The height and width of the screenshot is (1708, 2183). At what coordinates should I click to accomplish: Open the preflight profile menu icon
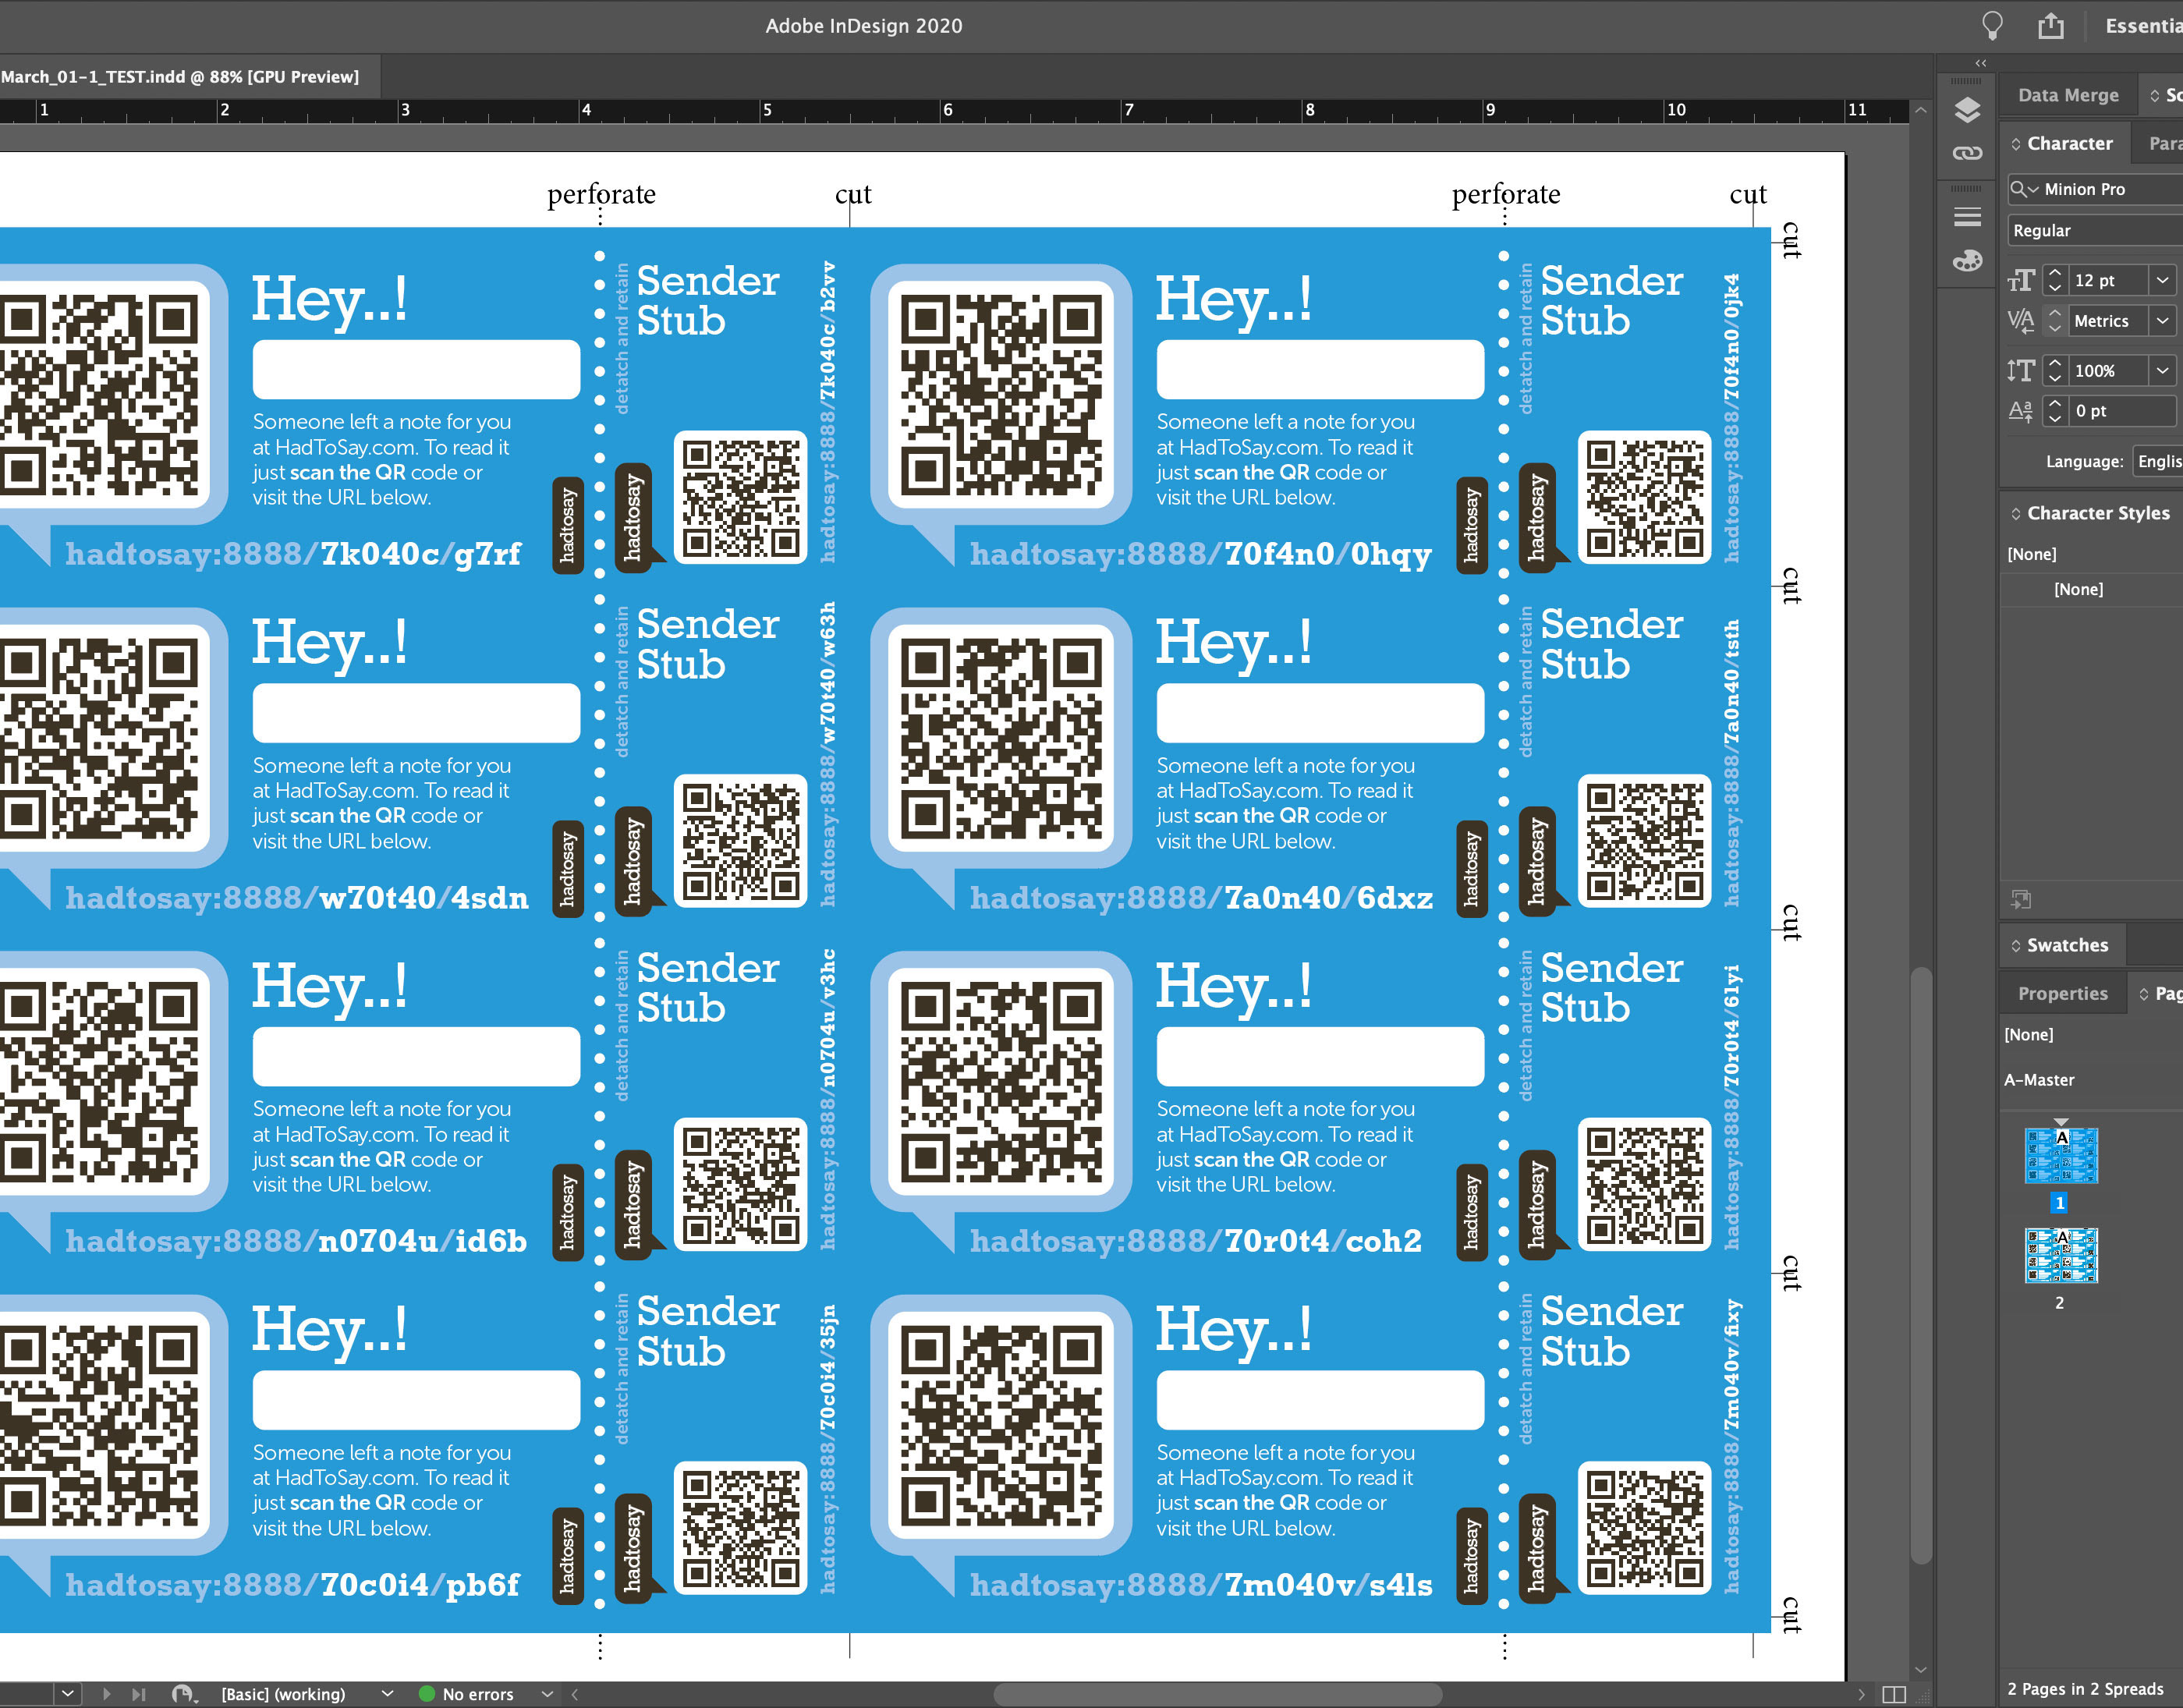(184, 1694)
